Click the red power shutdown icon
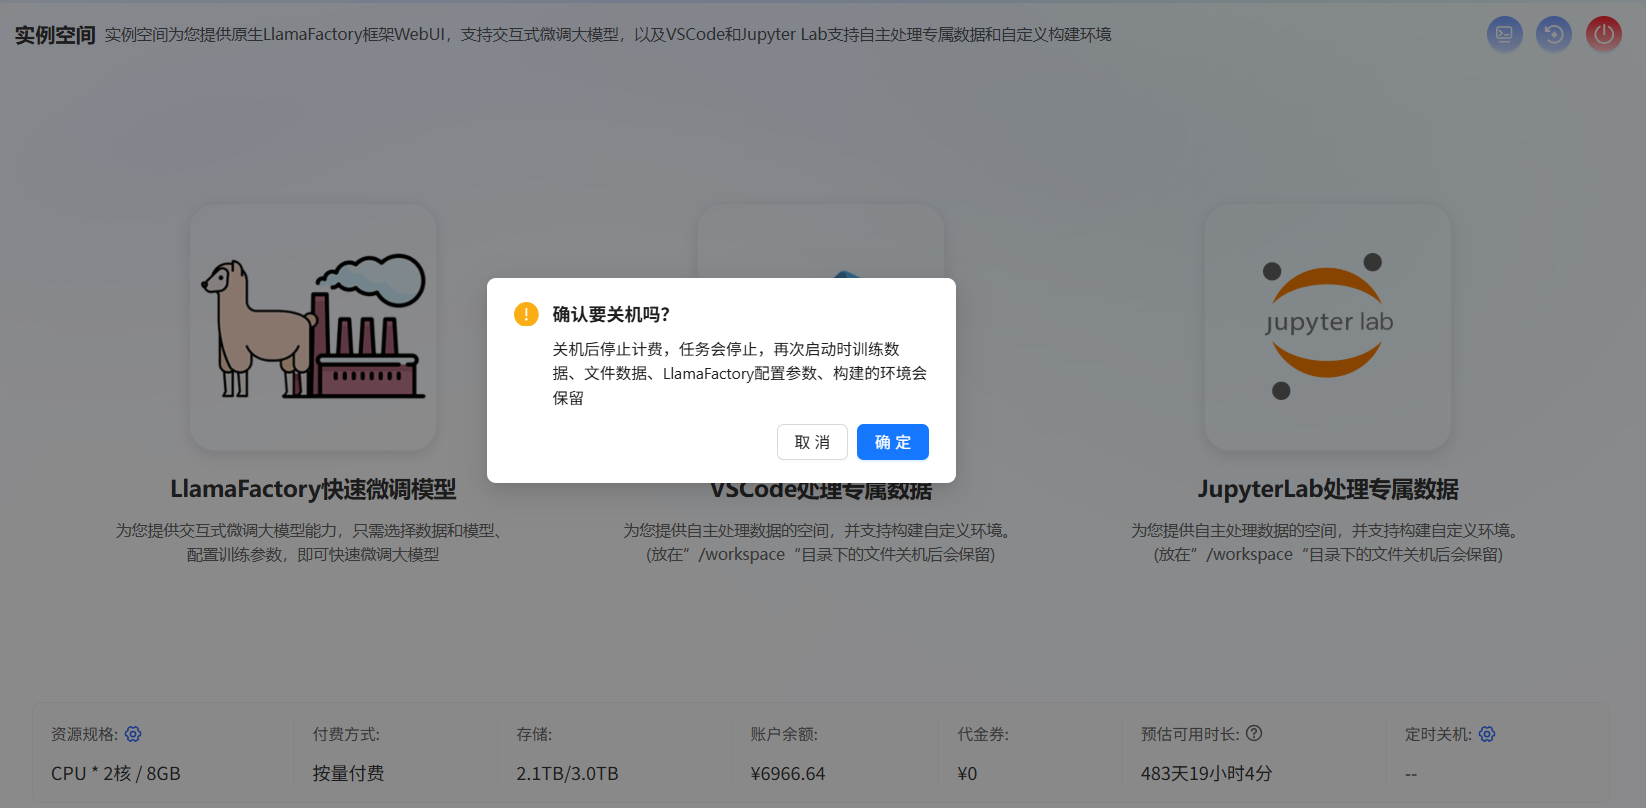This screenshot has height=808, width=1646. click(x=1604, y=34)
